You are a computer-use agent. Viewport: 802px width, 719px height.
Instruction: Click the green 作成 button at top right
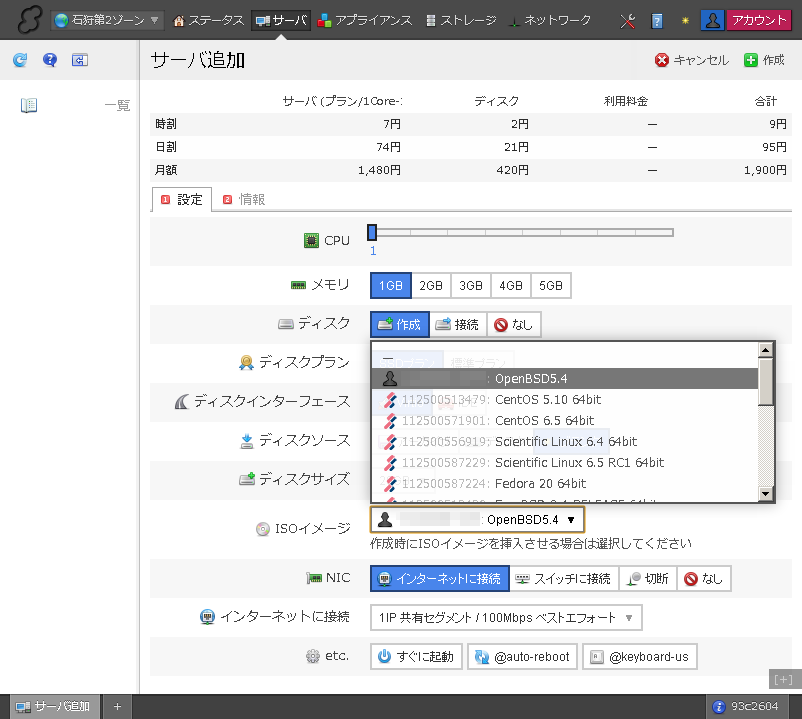pos(765,60)
